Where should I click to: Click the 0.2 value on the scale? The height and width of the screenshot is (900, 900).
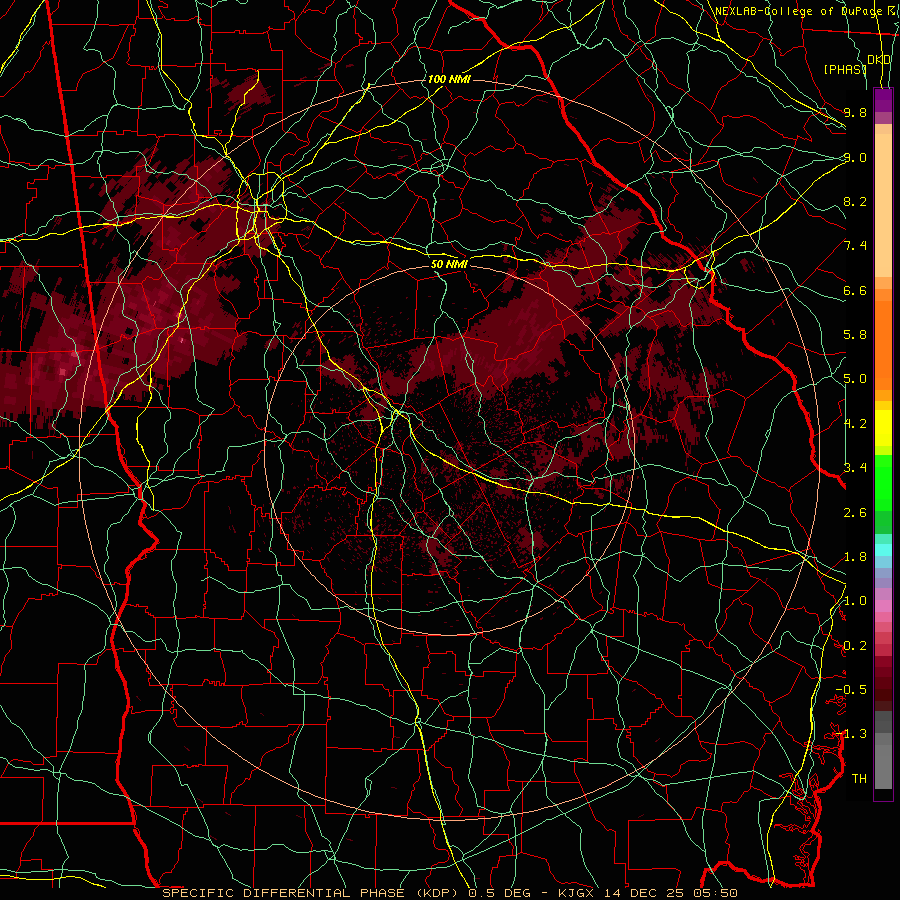pos(855,646)
